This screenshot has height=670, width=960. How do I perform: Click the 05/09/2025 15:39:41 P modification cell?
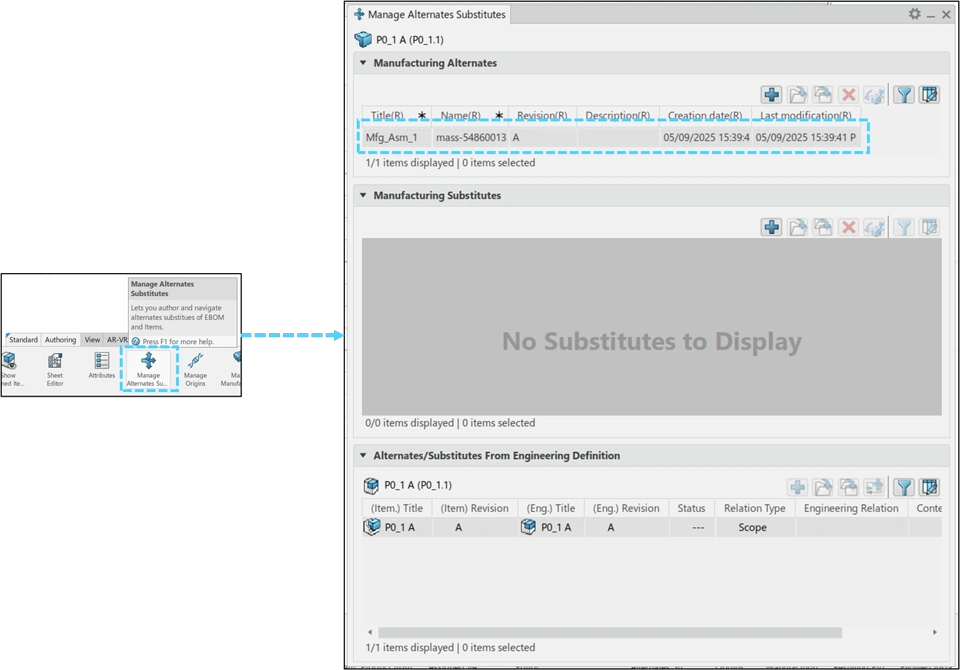(807, 137)
